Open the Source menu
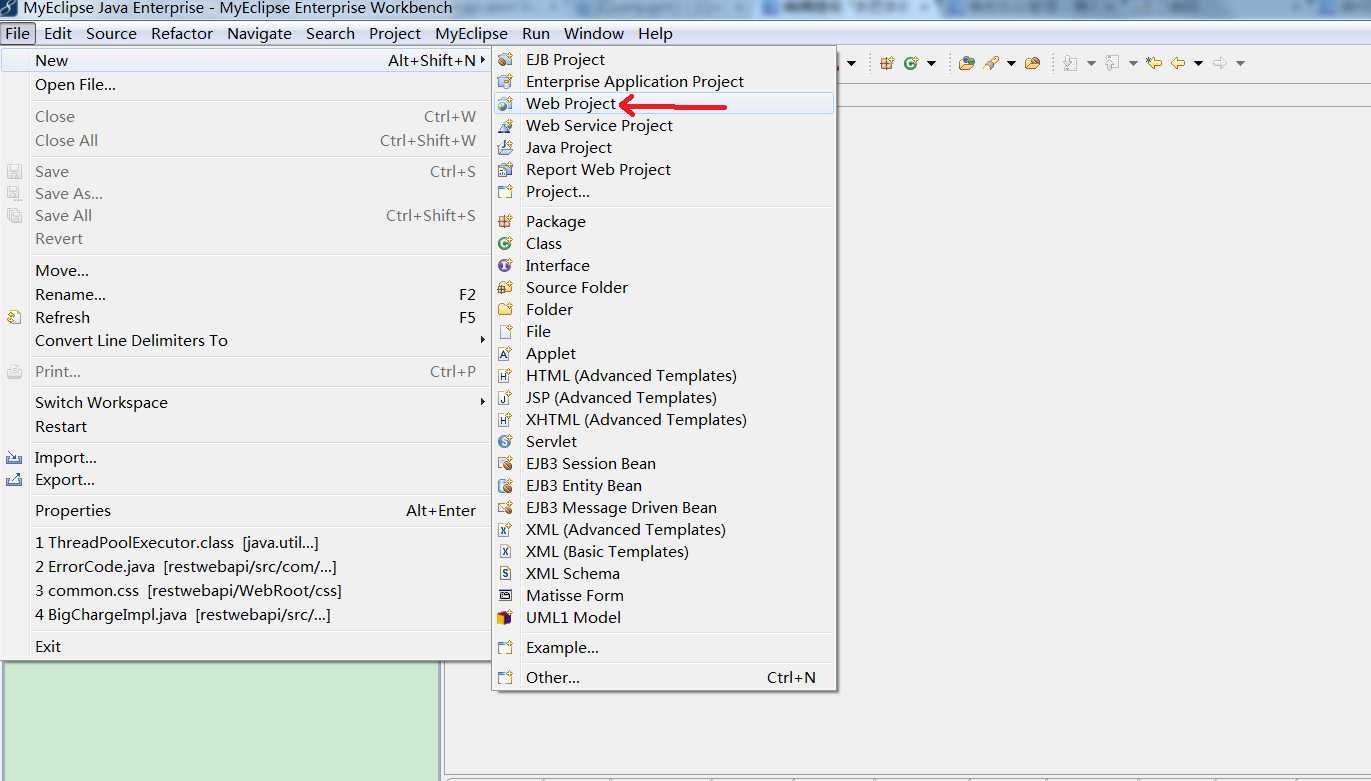The height and width of the screenshot is (781, 1371). (x=111, y=33)
